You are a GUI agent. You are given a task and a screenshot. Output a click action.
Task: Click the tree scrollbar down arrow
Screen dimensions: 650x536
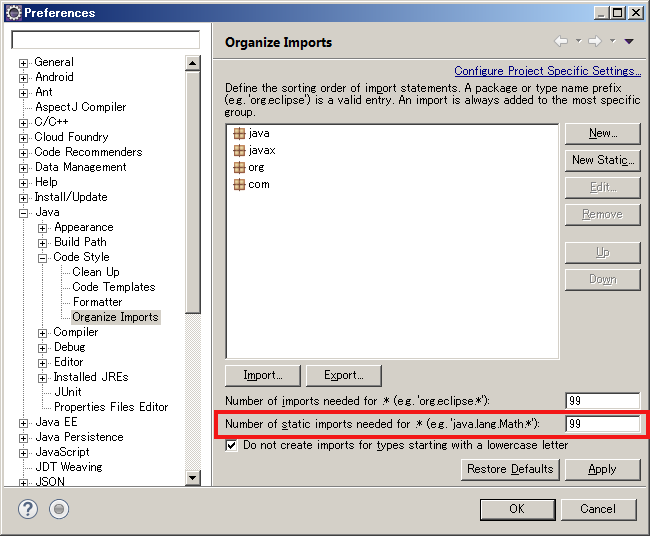[192, 478]
